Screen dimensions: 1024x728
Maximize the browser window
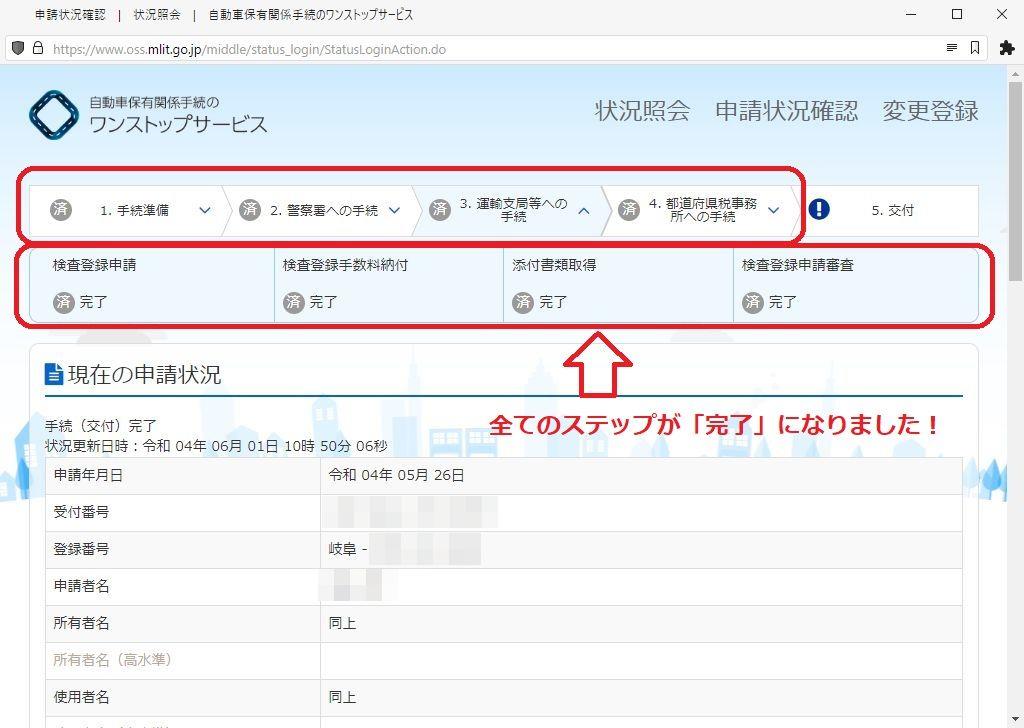click(x=957, y=14)
